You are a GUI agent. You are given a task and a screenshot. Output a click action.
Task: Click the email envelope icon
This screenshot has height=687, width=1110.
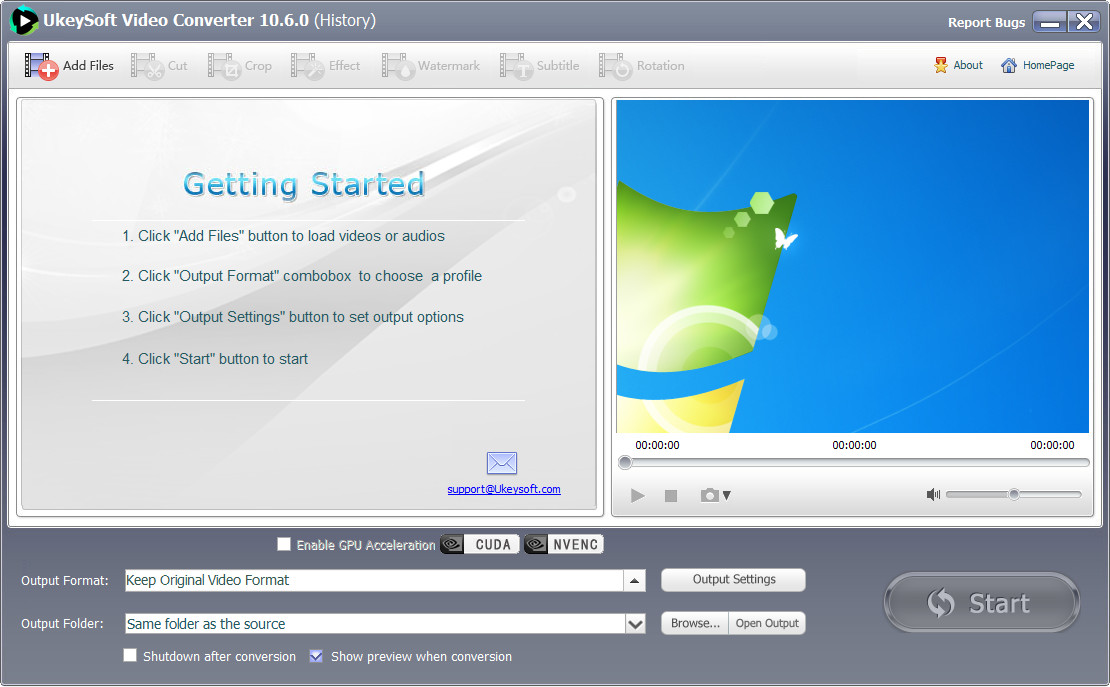pyautogui.click(x=502, y=463)
